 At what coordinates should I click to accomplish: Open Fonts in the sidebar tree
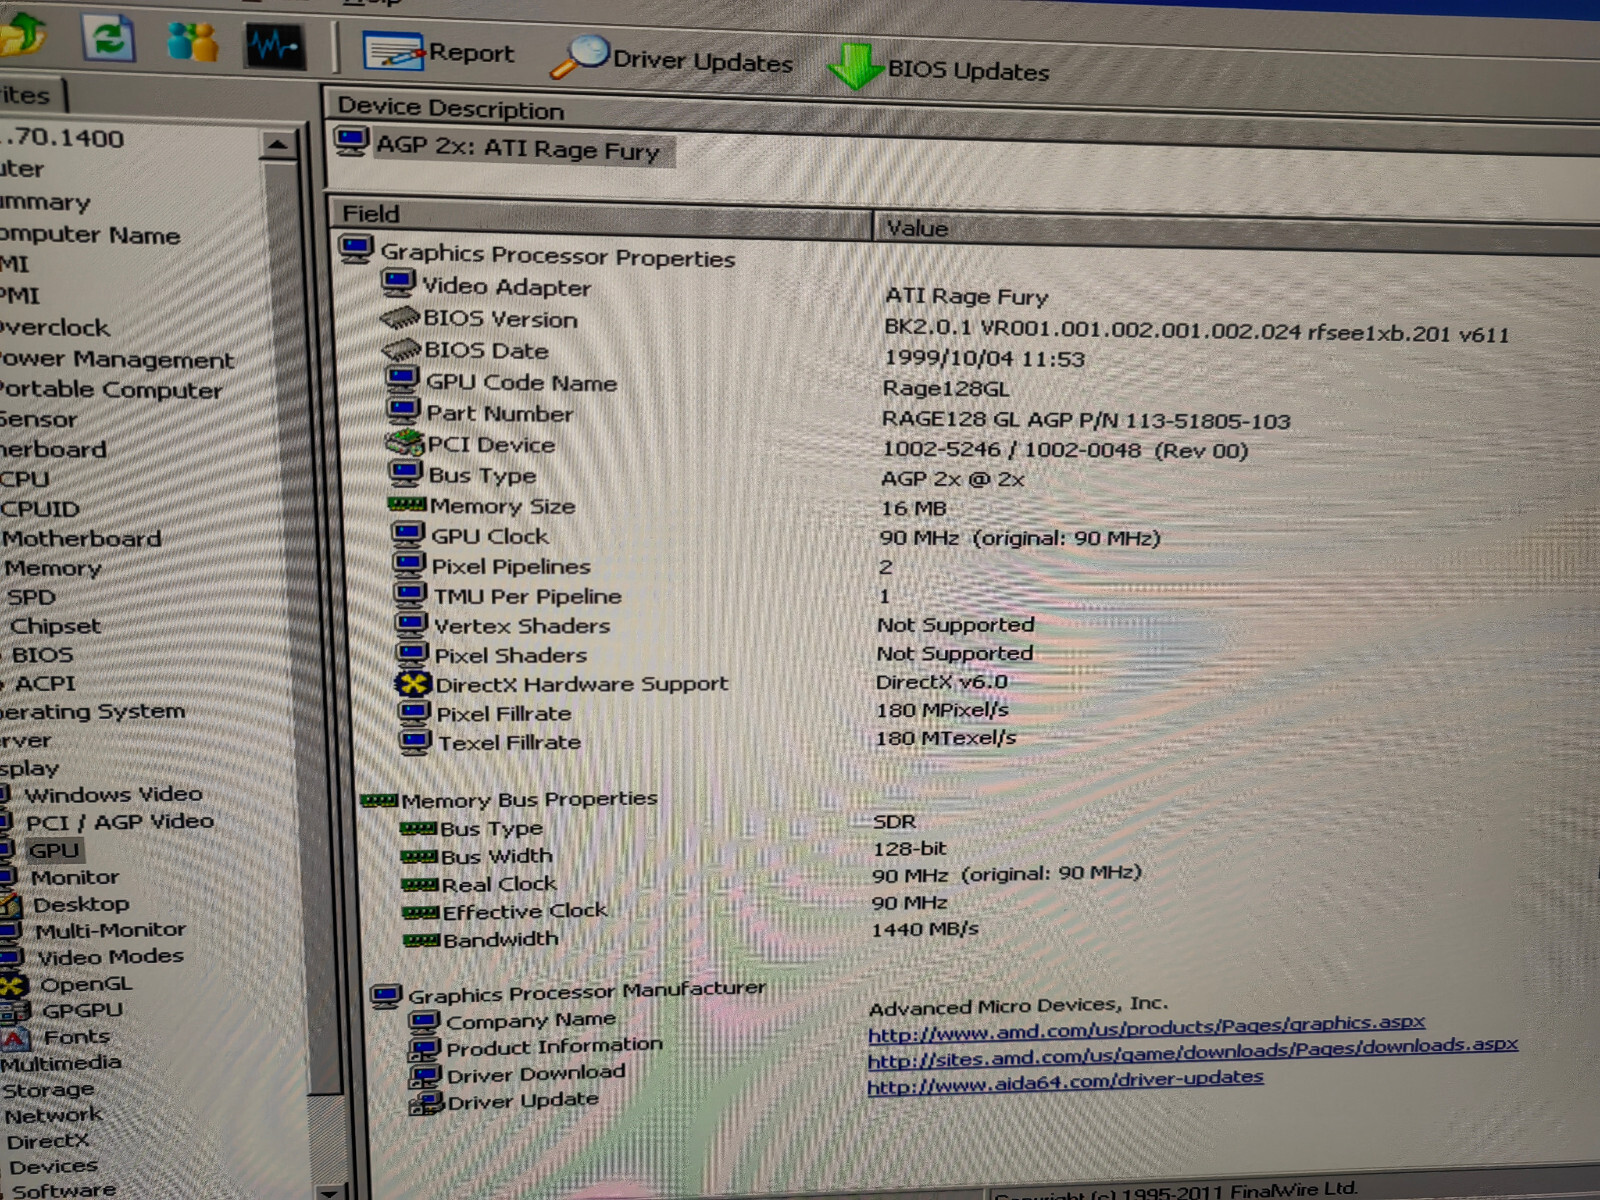pyautogui.click(x=76, y=1037)
